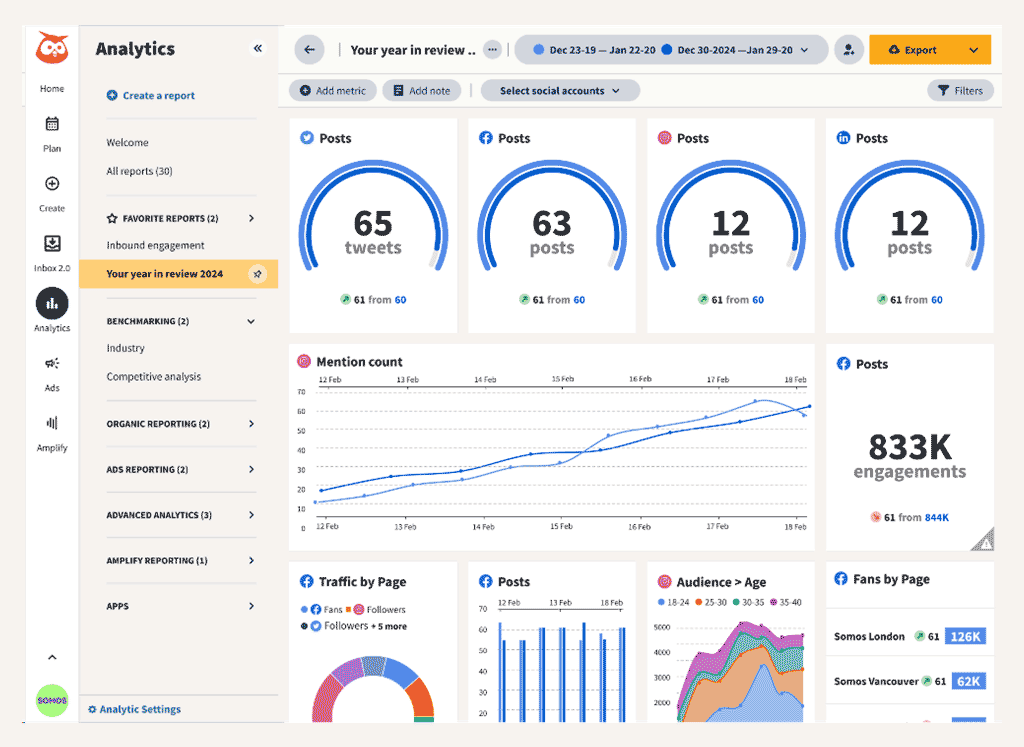Collapse the Benchmarking section

click(251, 322)
